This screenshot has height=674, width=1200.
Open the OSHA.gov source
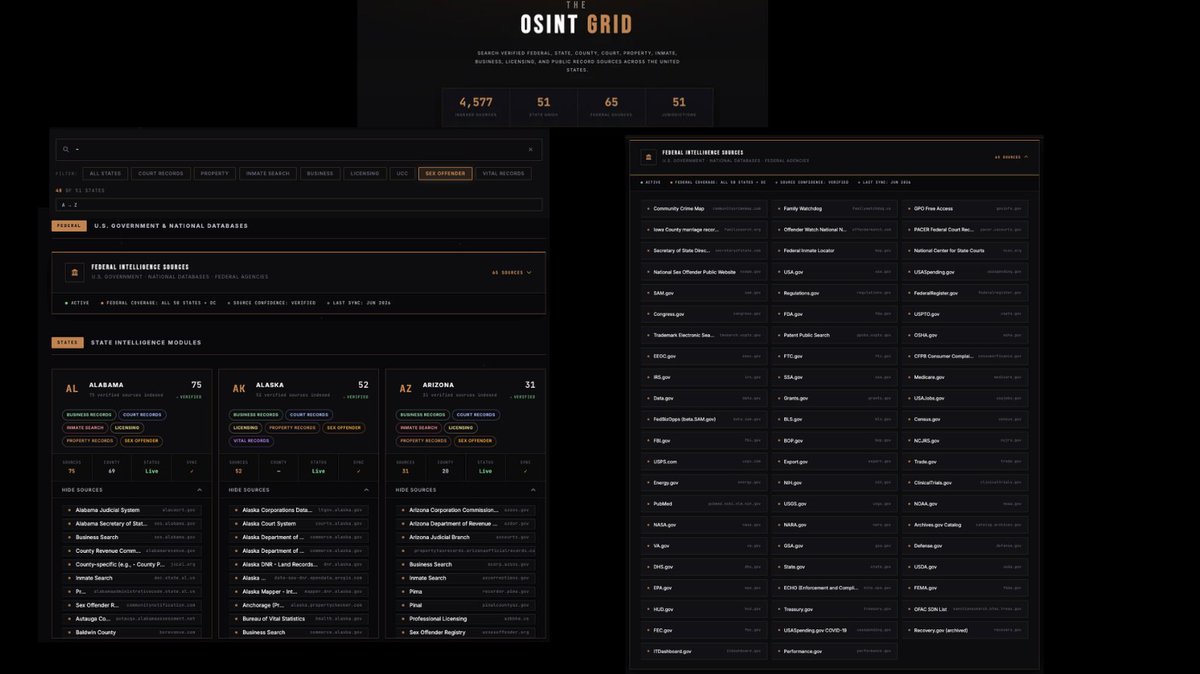(965, 335)
